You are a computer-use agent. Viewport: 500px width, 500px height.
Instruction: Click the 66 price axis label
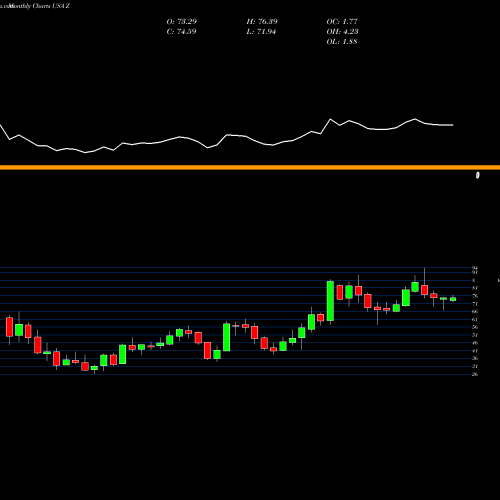(x=475, y=312)
